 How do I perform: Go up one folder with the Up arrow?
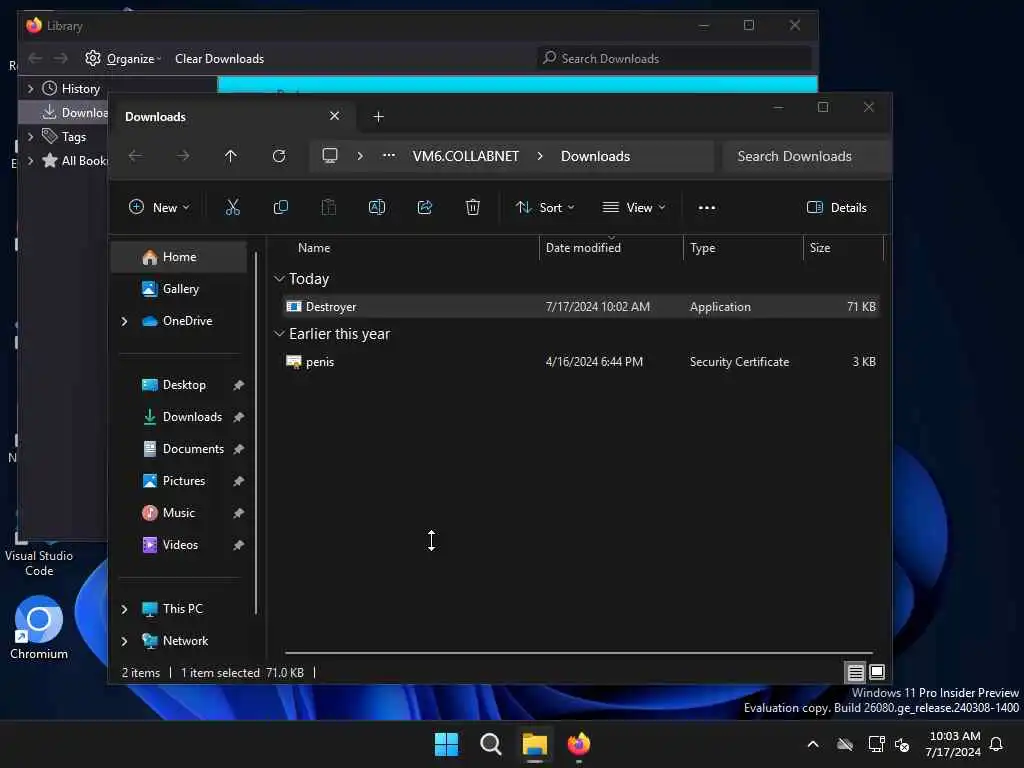pyautogui.click(x=231, y=156)
